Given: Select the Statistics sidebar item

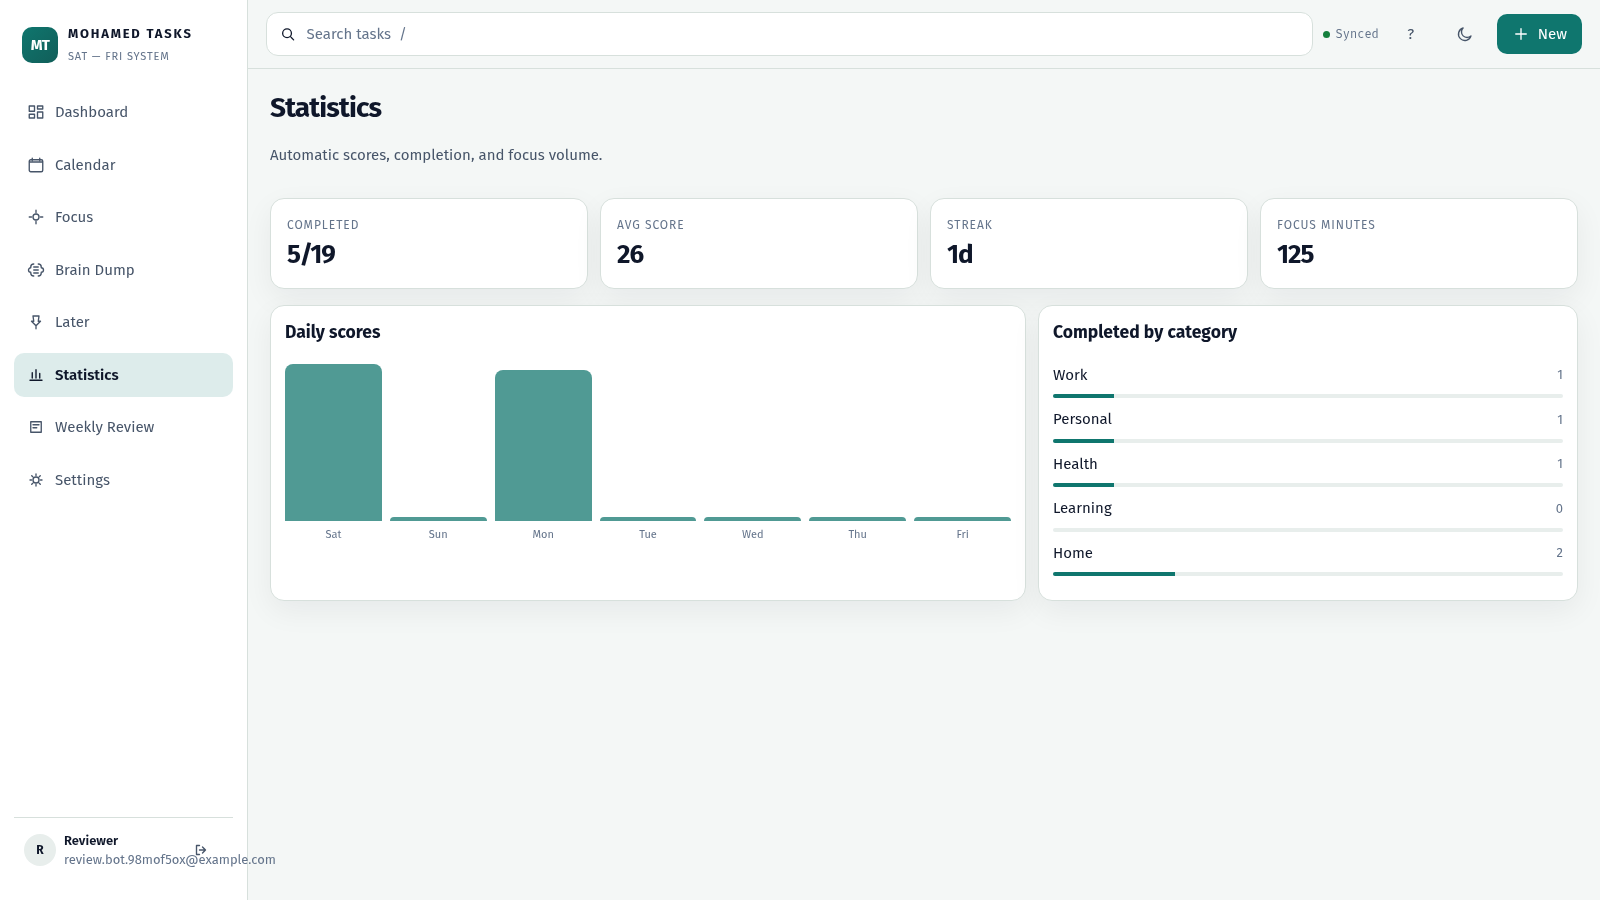Looking at the screenshot, I should click(123, 375).
